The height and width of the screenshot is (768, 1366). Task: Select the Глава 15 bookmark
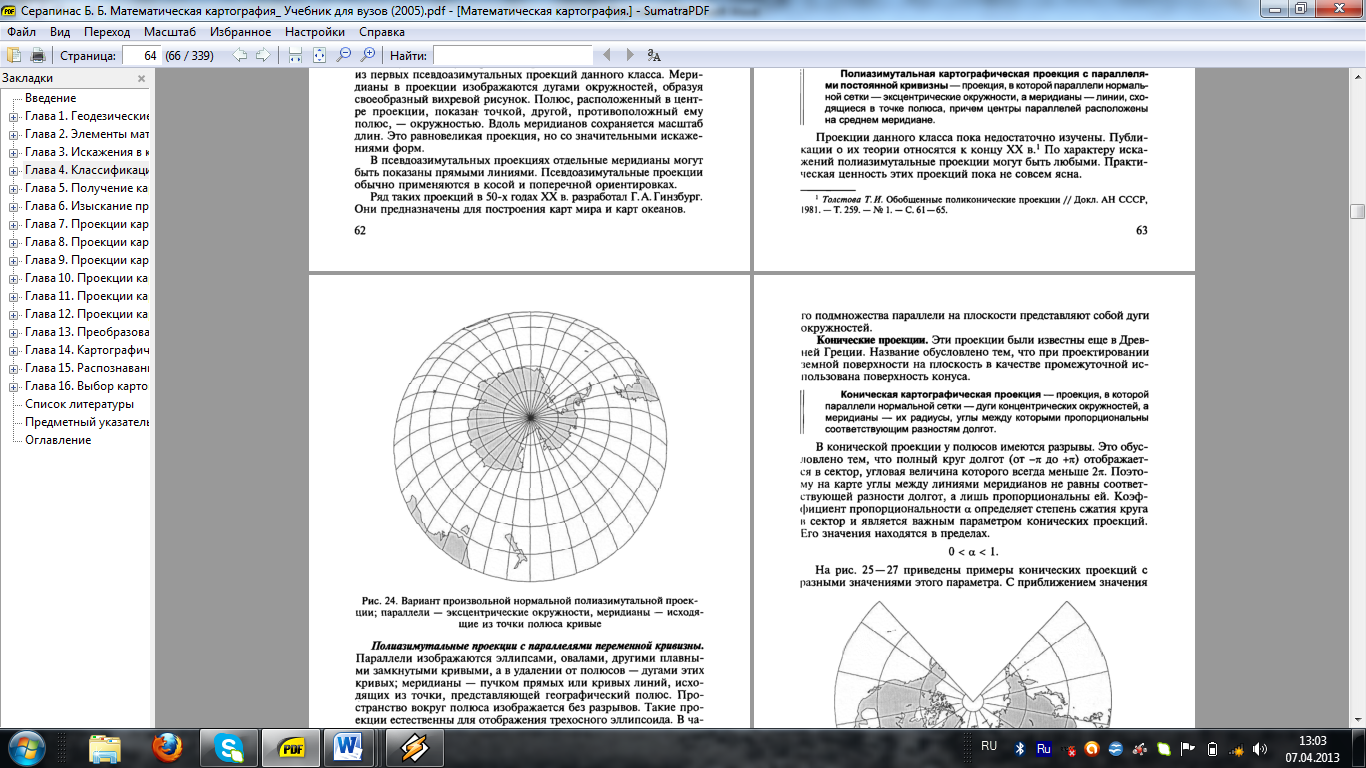pyautogui.click(x=86, y=368)
